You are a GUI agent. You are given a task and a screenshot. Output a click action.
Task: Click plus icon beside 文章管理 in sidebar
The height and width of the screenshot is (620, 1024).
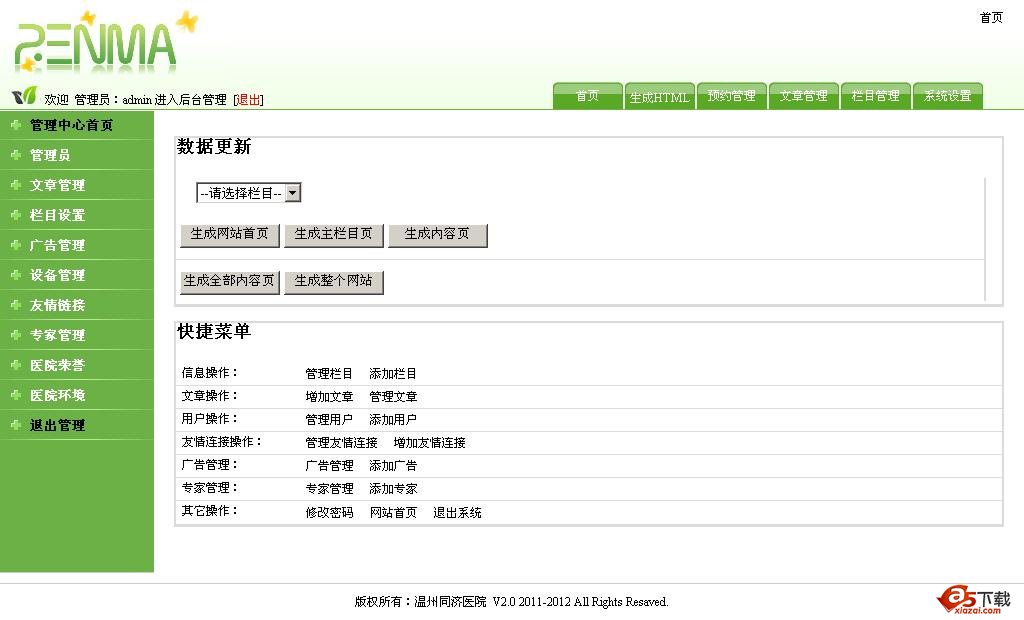(x=16, y=185)
